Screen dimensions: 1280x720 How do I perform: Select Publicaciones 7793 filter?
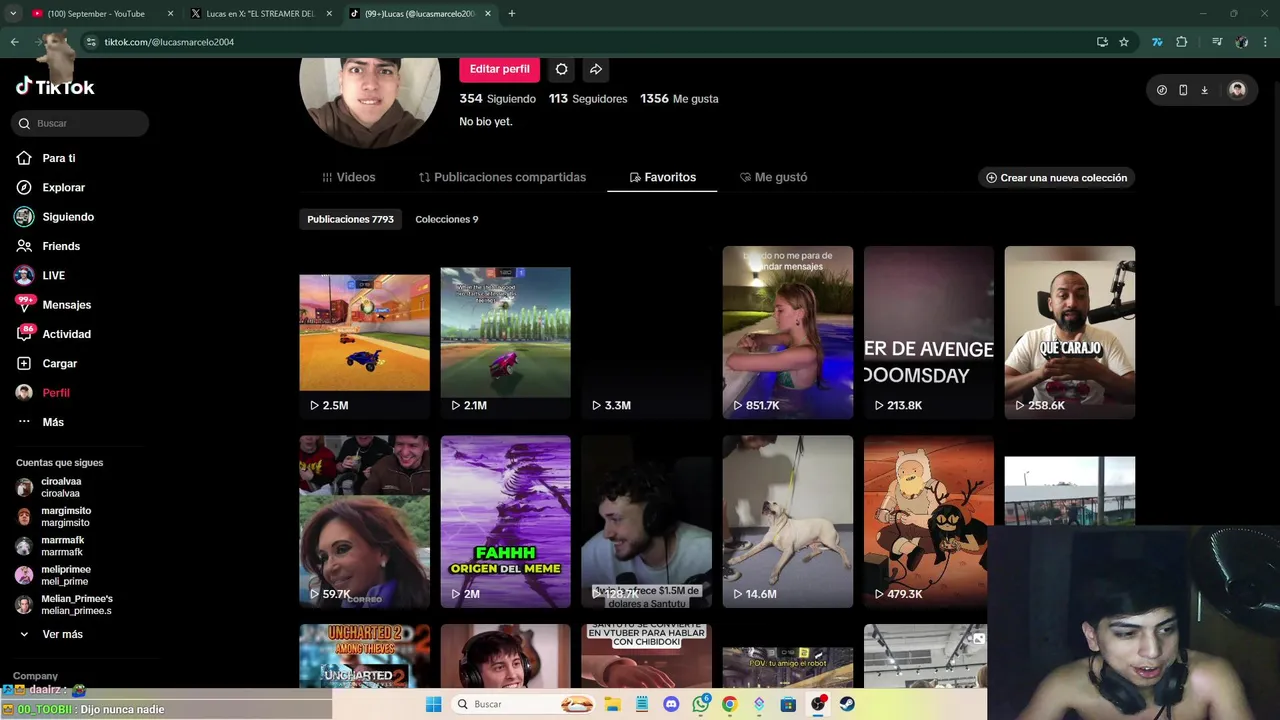[x=350, y=219]
